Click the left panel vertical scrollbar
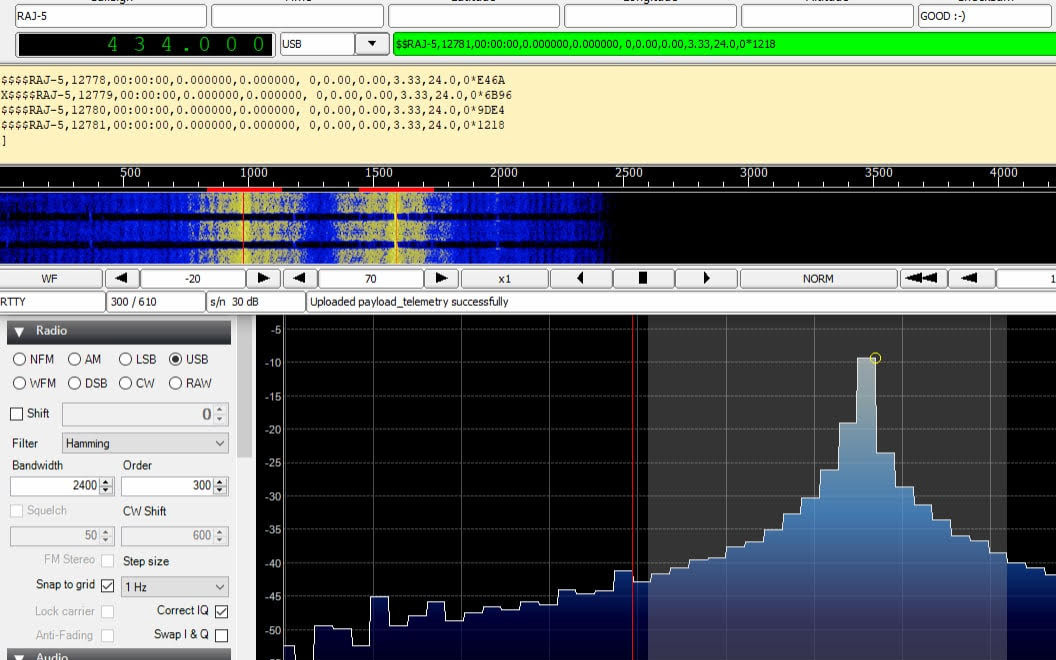Screen dimensions: 1056x660 click(x=245, y=386)
